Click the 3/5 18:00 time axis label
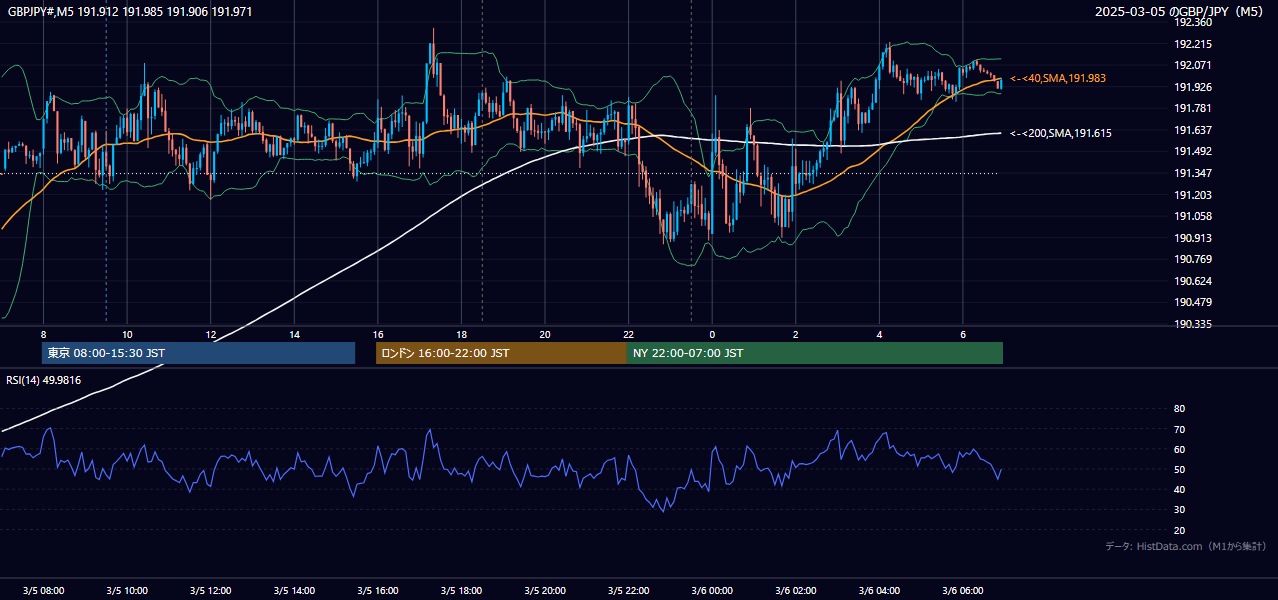1278x600 pixels. pos(461,591)
